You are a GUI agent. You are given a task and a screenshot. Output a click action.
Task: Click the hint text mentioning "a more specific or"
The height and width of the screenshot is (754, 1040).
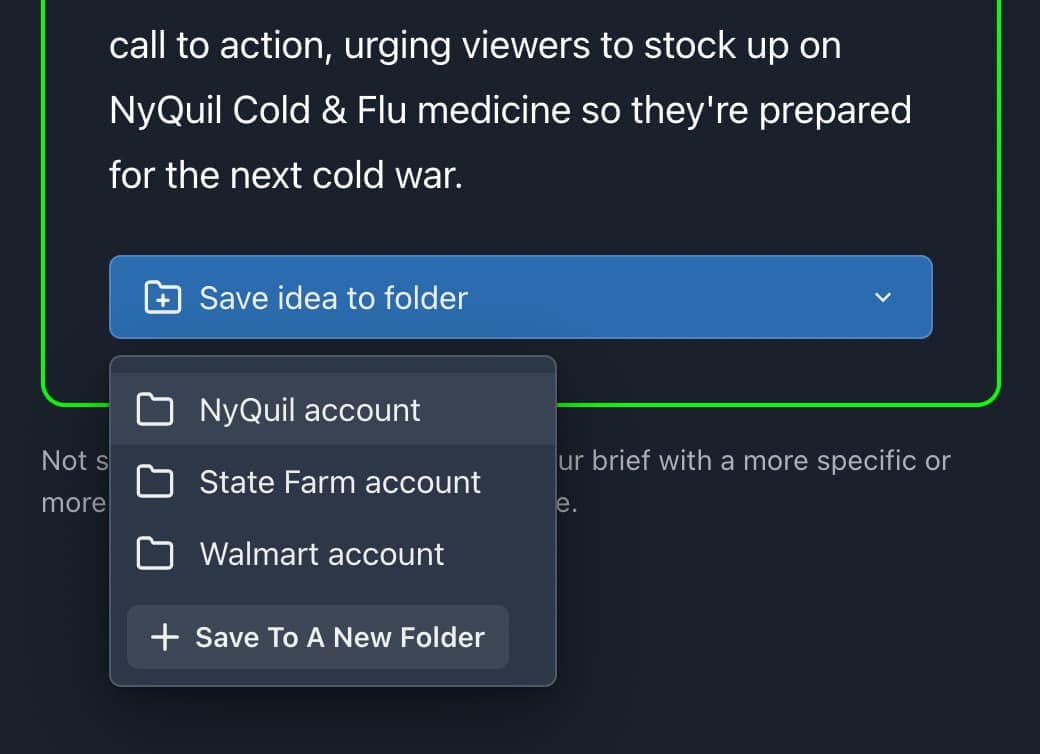pos(760,461)
